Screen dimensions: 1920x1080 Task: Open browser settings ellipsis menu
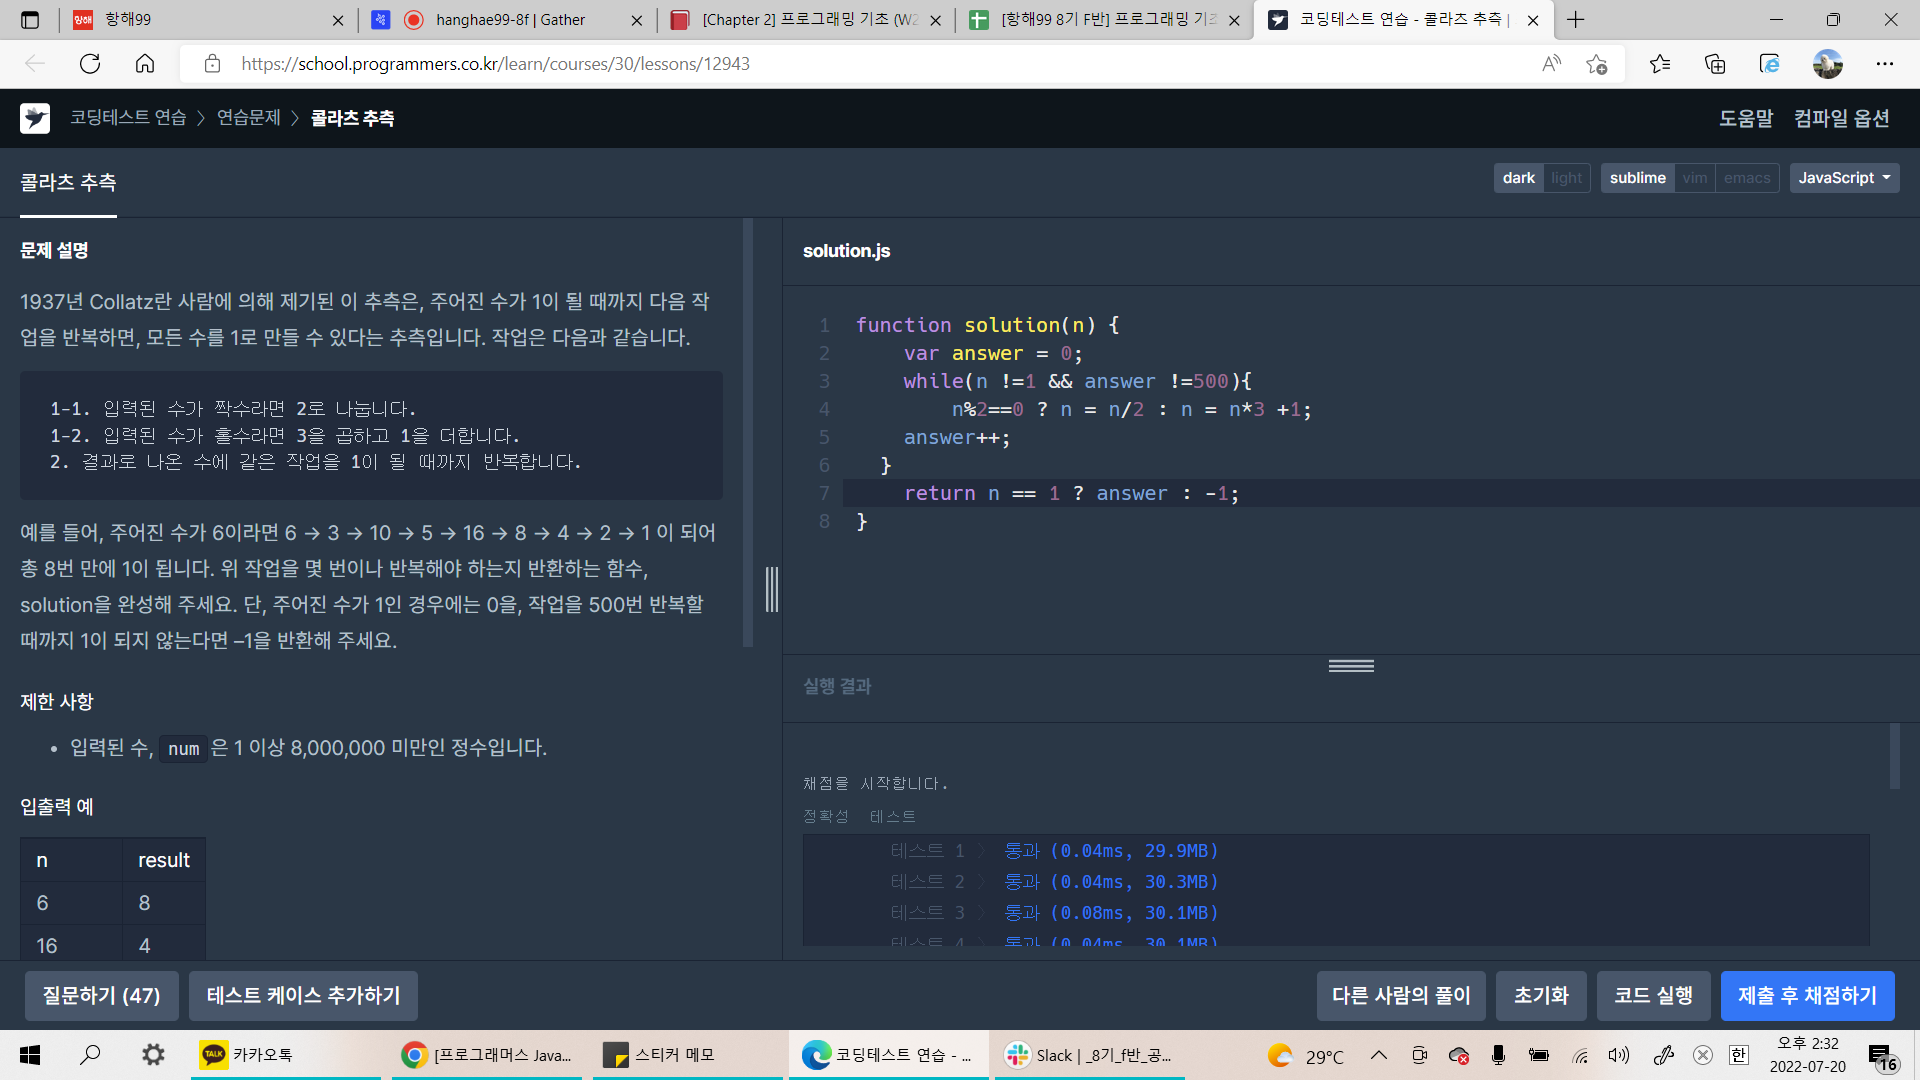[1885, 64]
